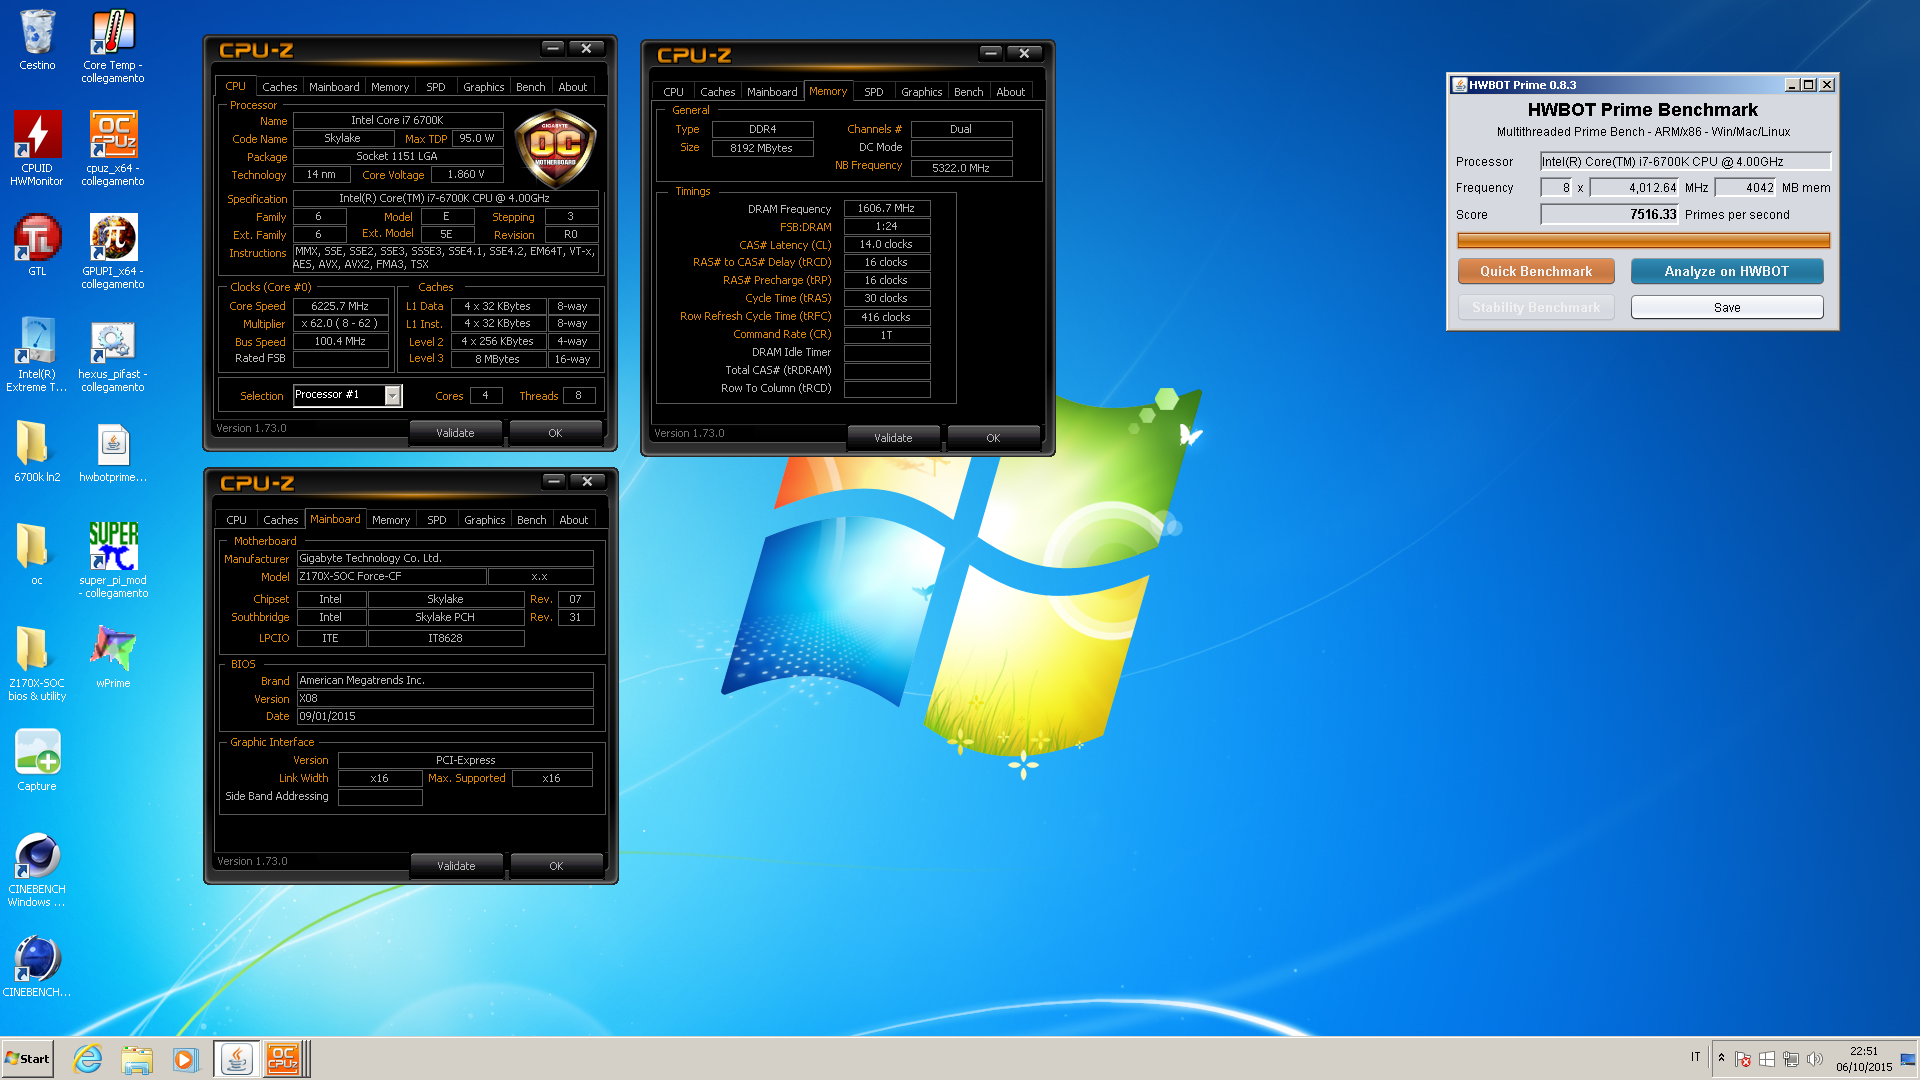Click HWBOT Processor name field
Image resolution: width=1920 pixels, height=1080 pixels.
pyautogui.click(x=1685, y=161)
